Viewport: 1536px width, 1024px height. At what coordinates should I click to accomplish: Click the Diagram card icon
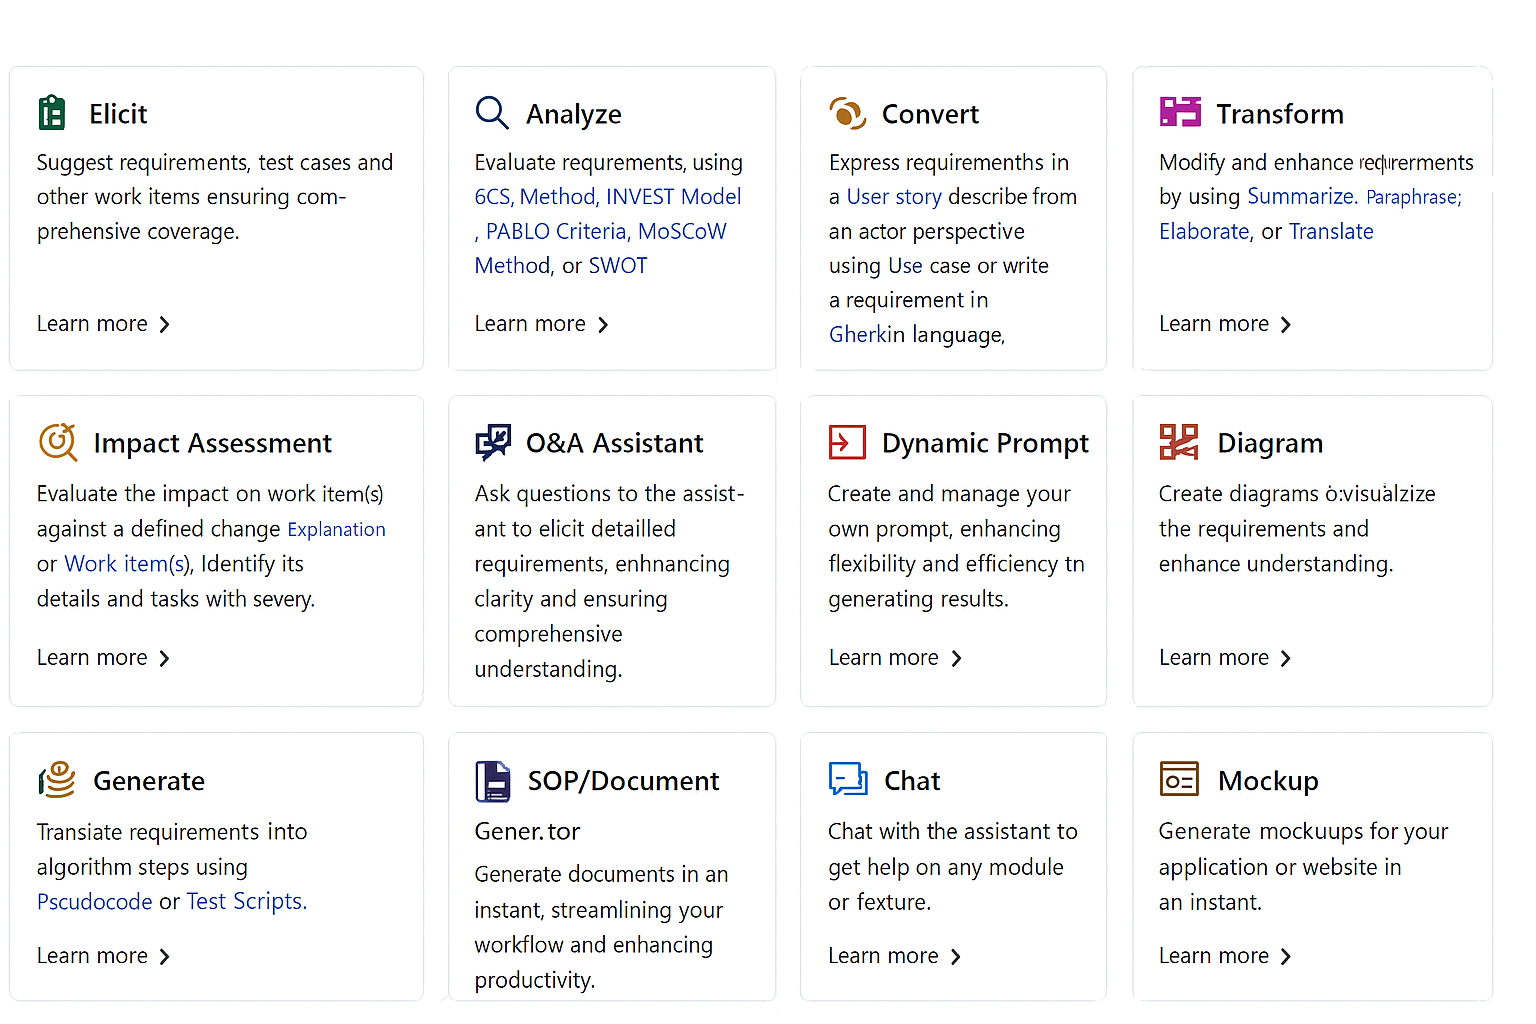[x=1179, y=442]
